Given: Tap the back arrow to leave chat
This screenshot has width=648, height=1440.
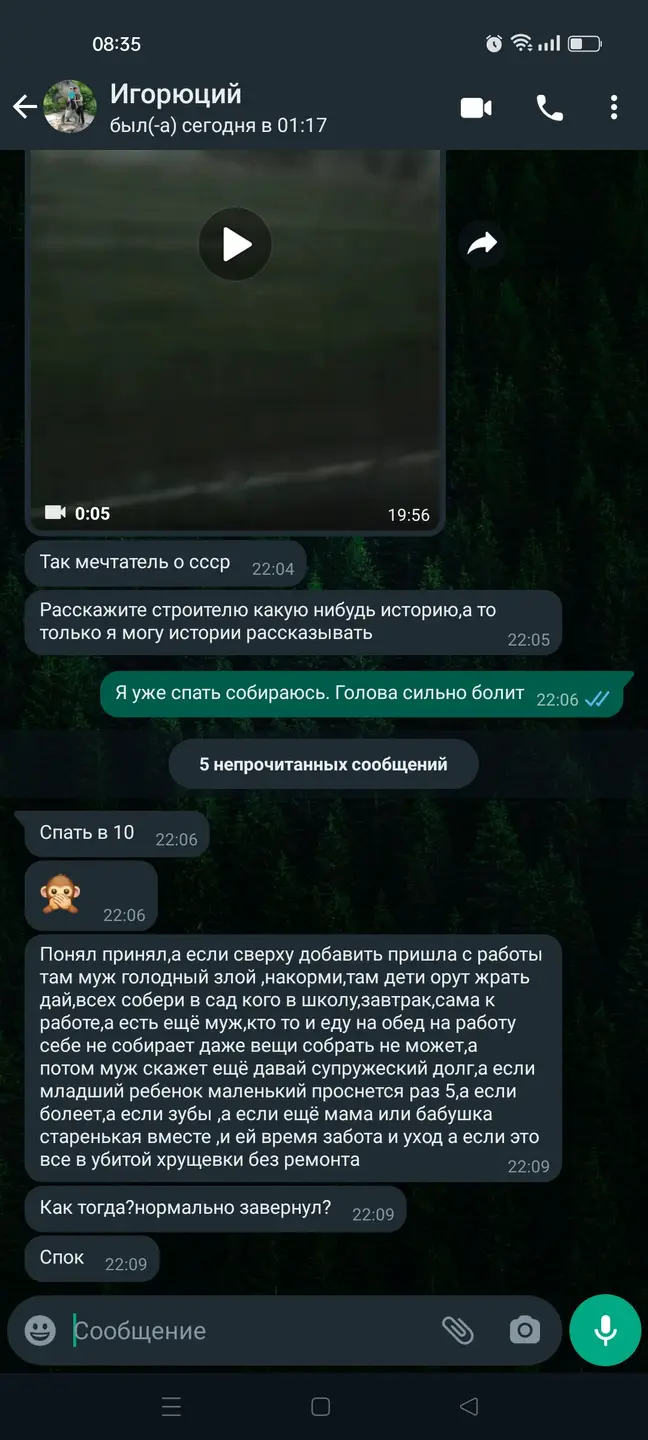Looking at the screenshot, I should point(24,108).
